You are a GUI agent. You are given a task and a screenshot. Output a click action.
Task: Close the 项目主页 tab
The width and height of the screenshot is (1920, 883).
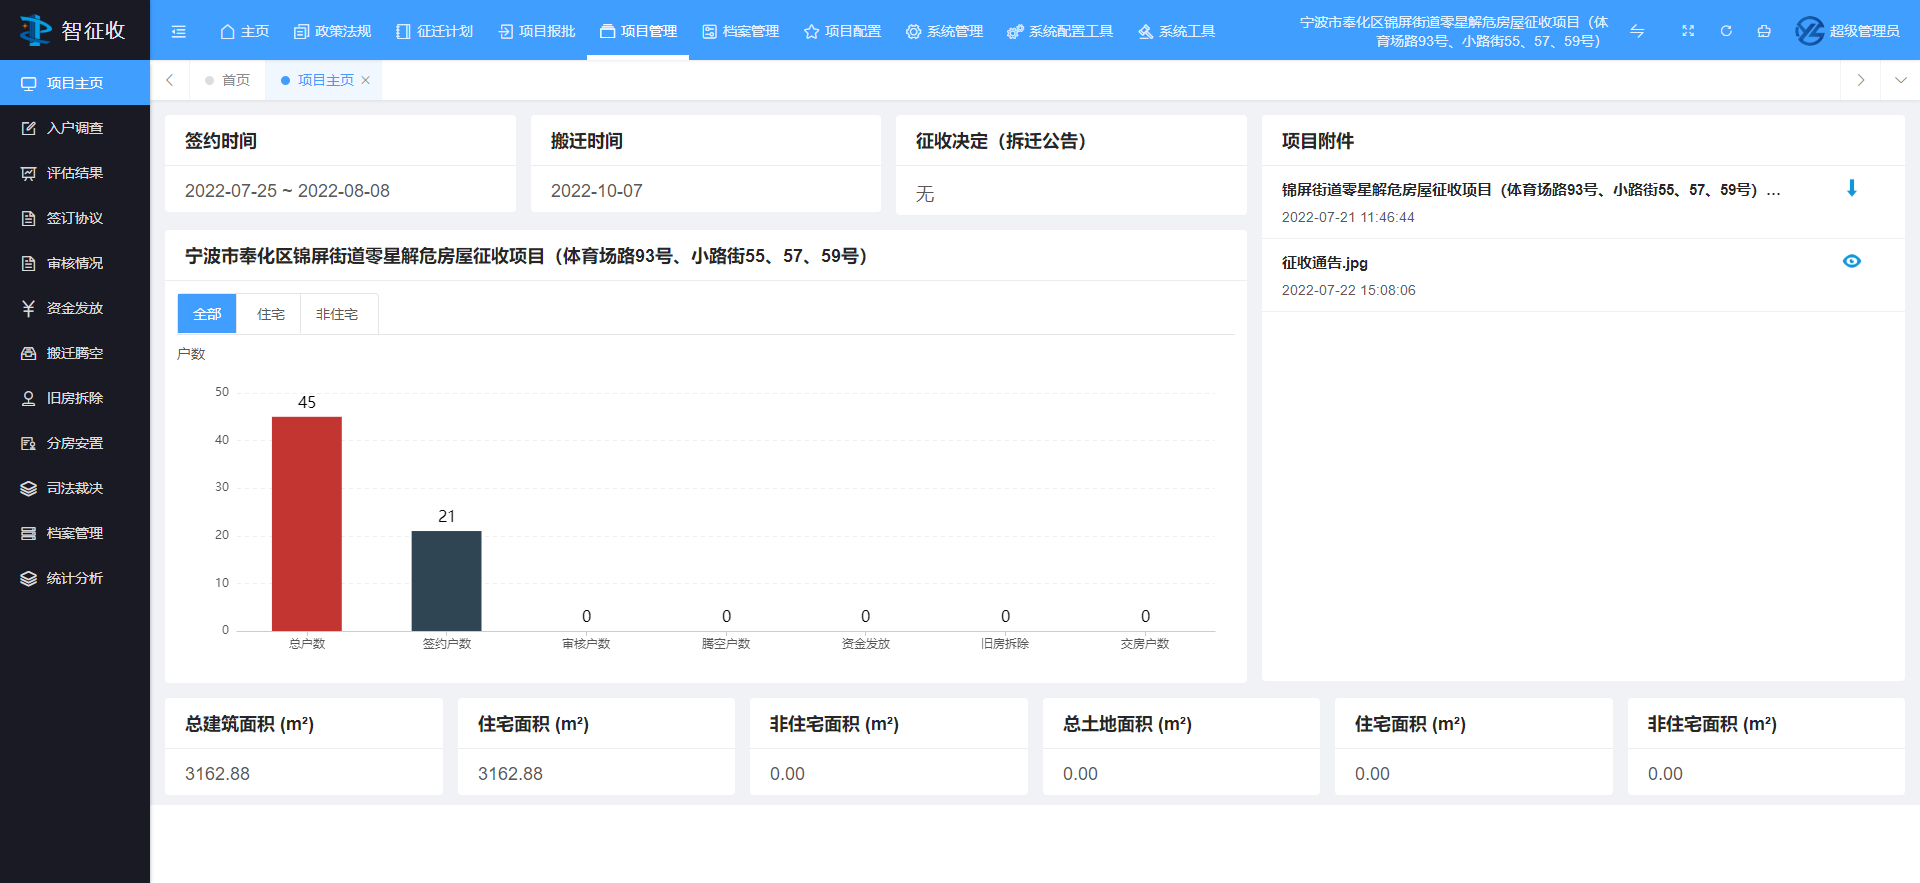[x=366, y=80]
